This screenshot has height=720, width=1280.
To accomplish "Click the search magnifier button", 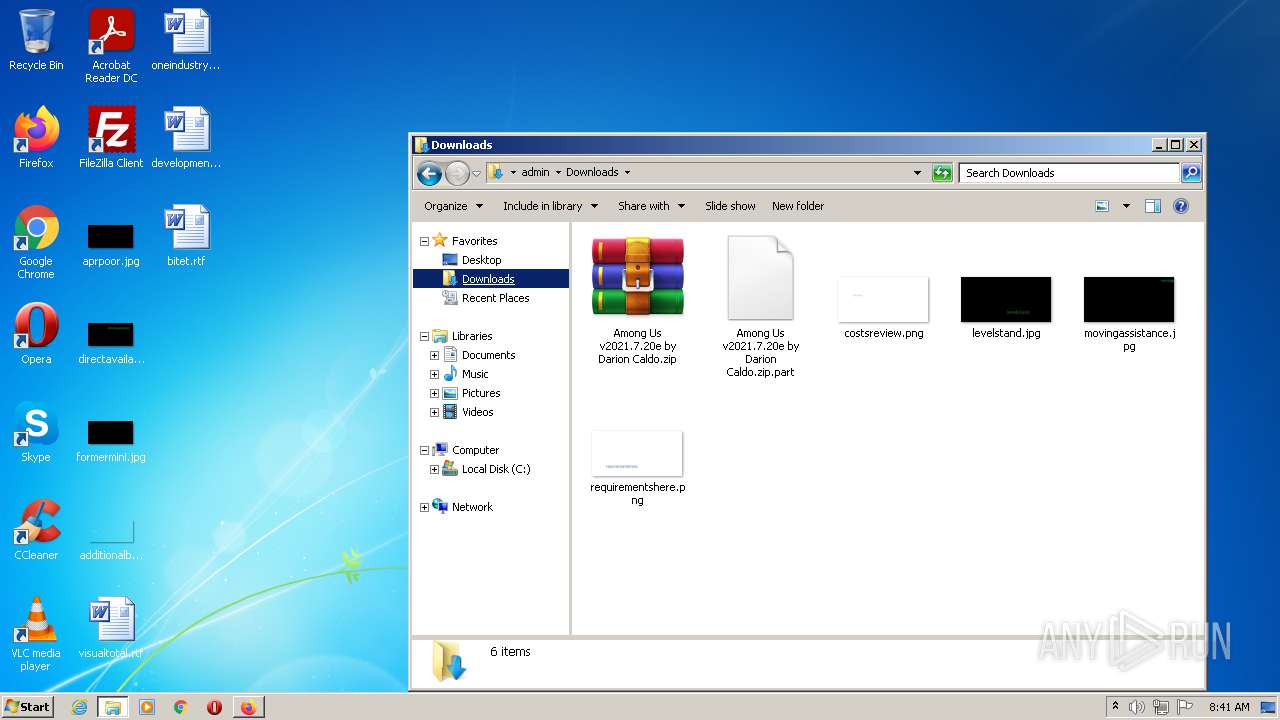I will pyautogui.click(x=1191, y=173).
